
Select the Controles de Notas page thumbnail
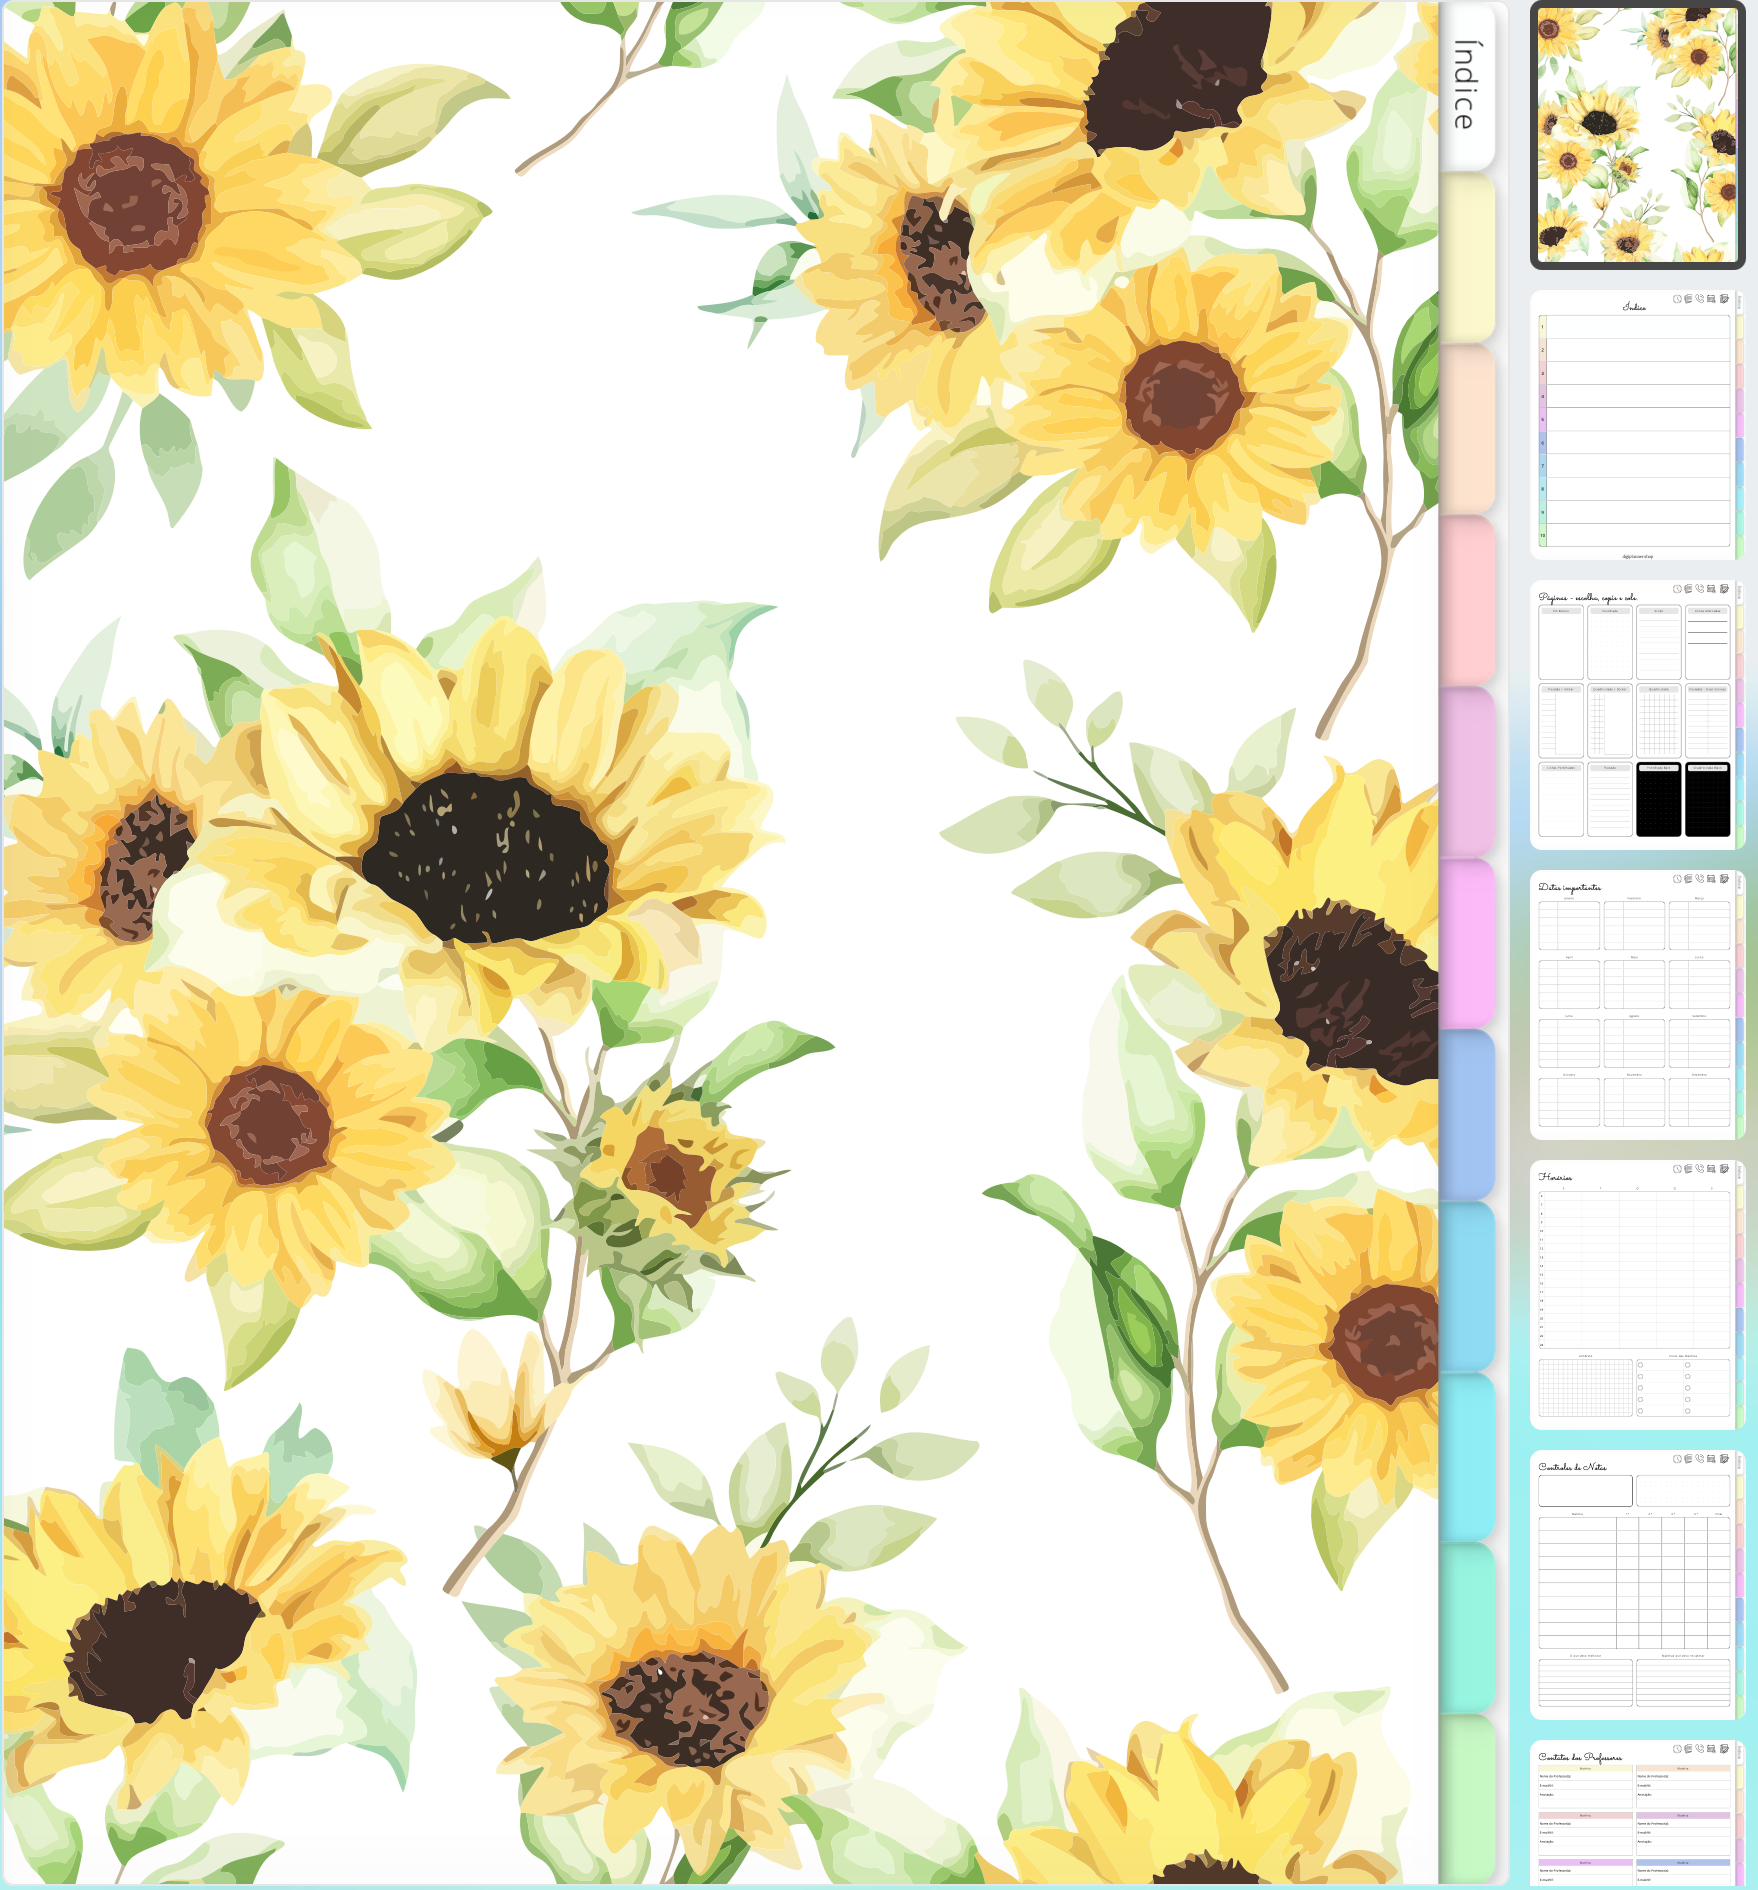coord(1635,1585)
